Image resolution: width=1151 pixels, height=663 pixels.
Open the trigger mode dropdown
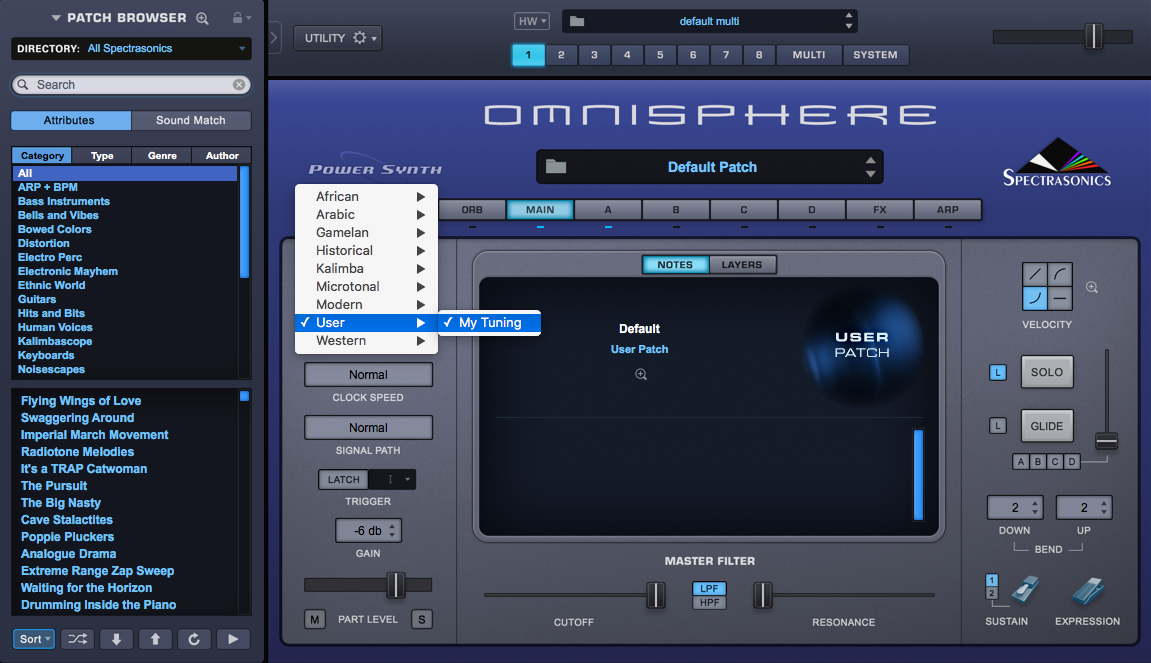coord(392,479)
